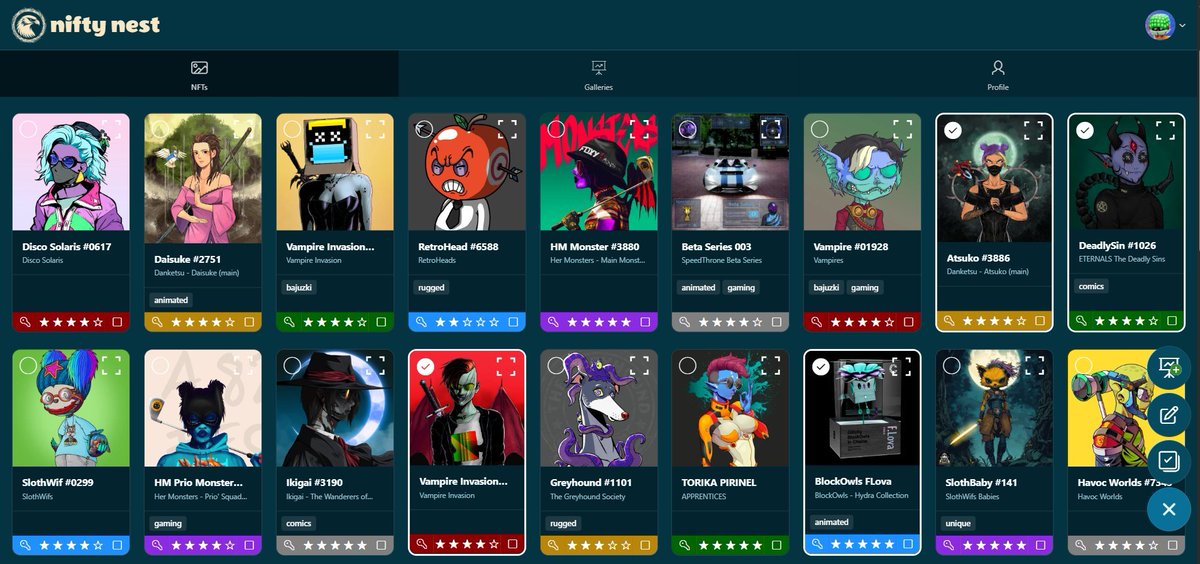The width and height of the screenshot is (1200, 564).
Task: Open fullscreen view of Greyhound #1101
Action: (639, 365)
